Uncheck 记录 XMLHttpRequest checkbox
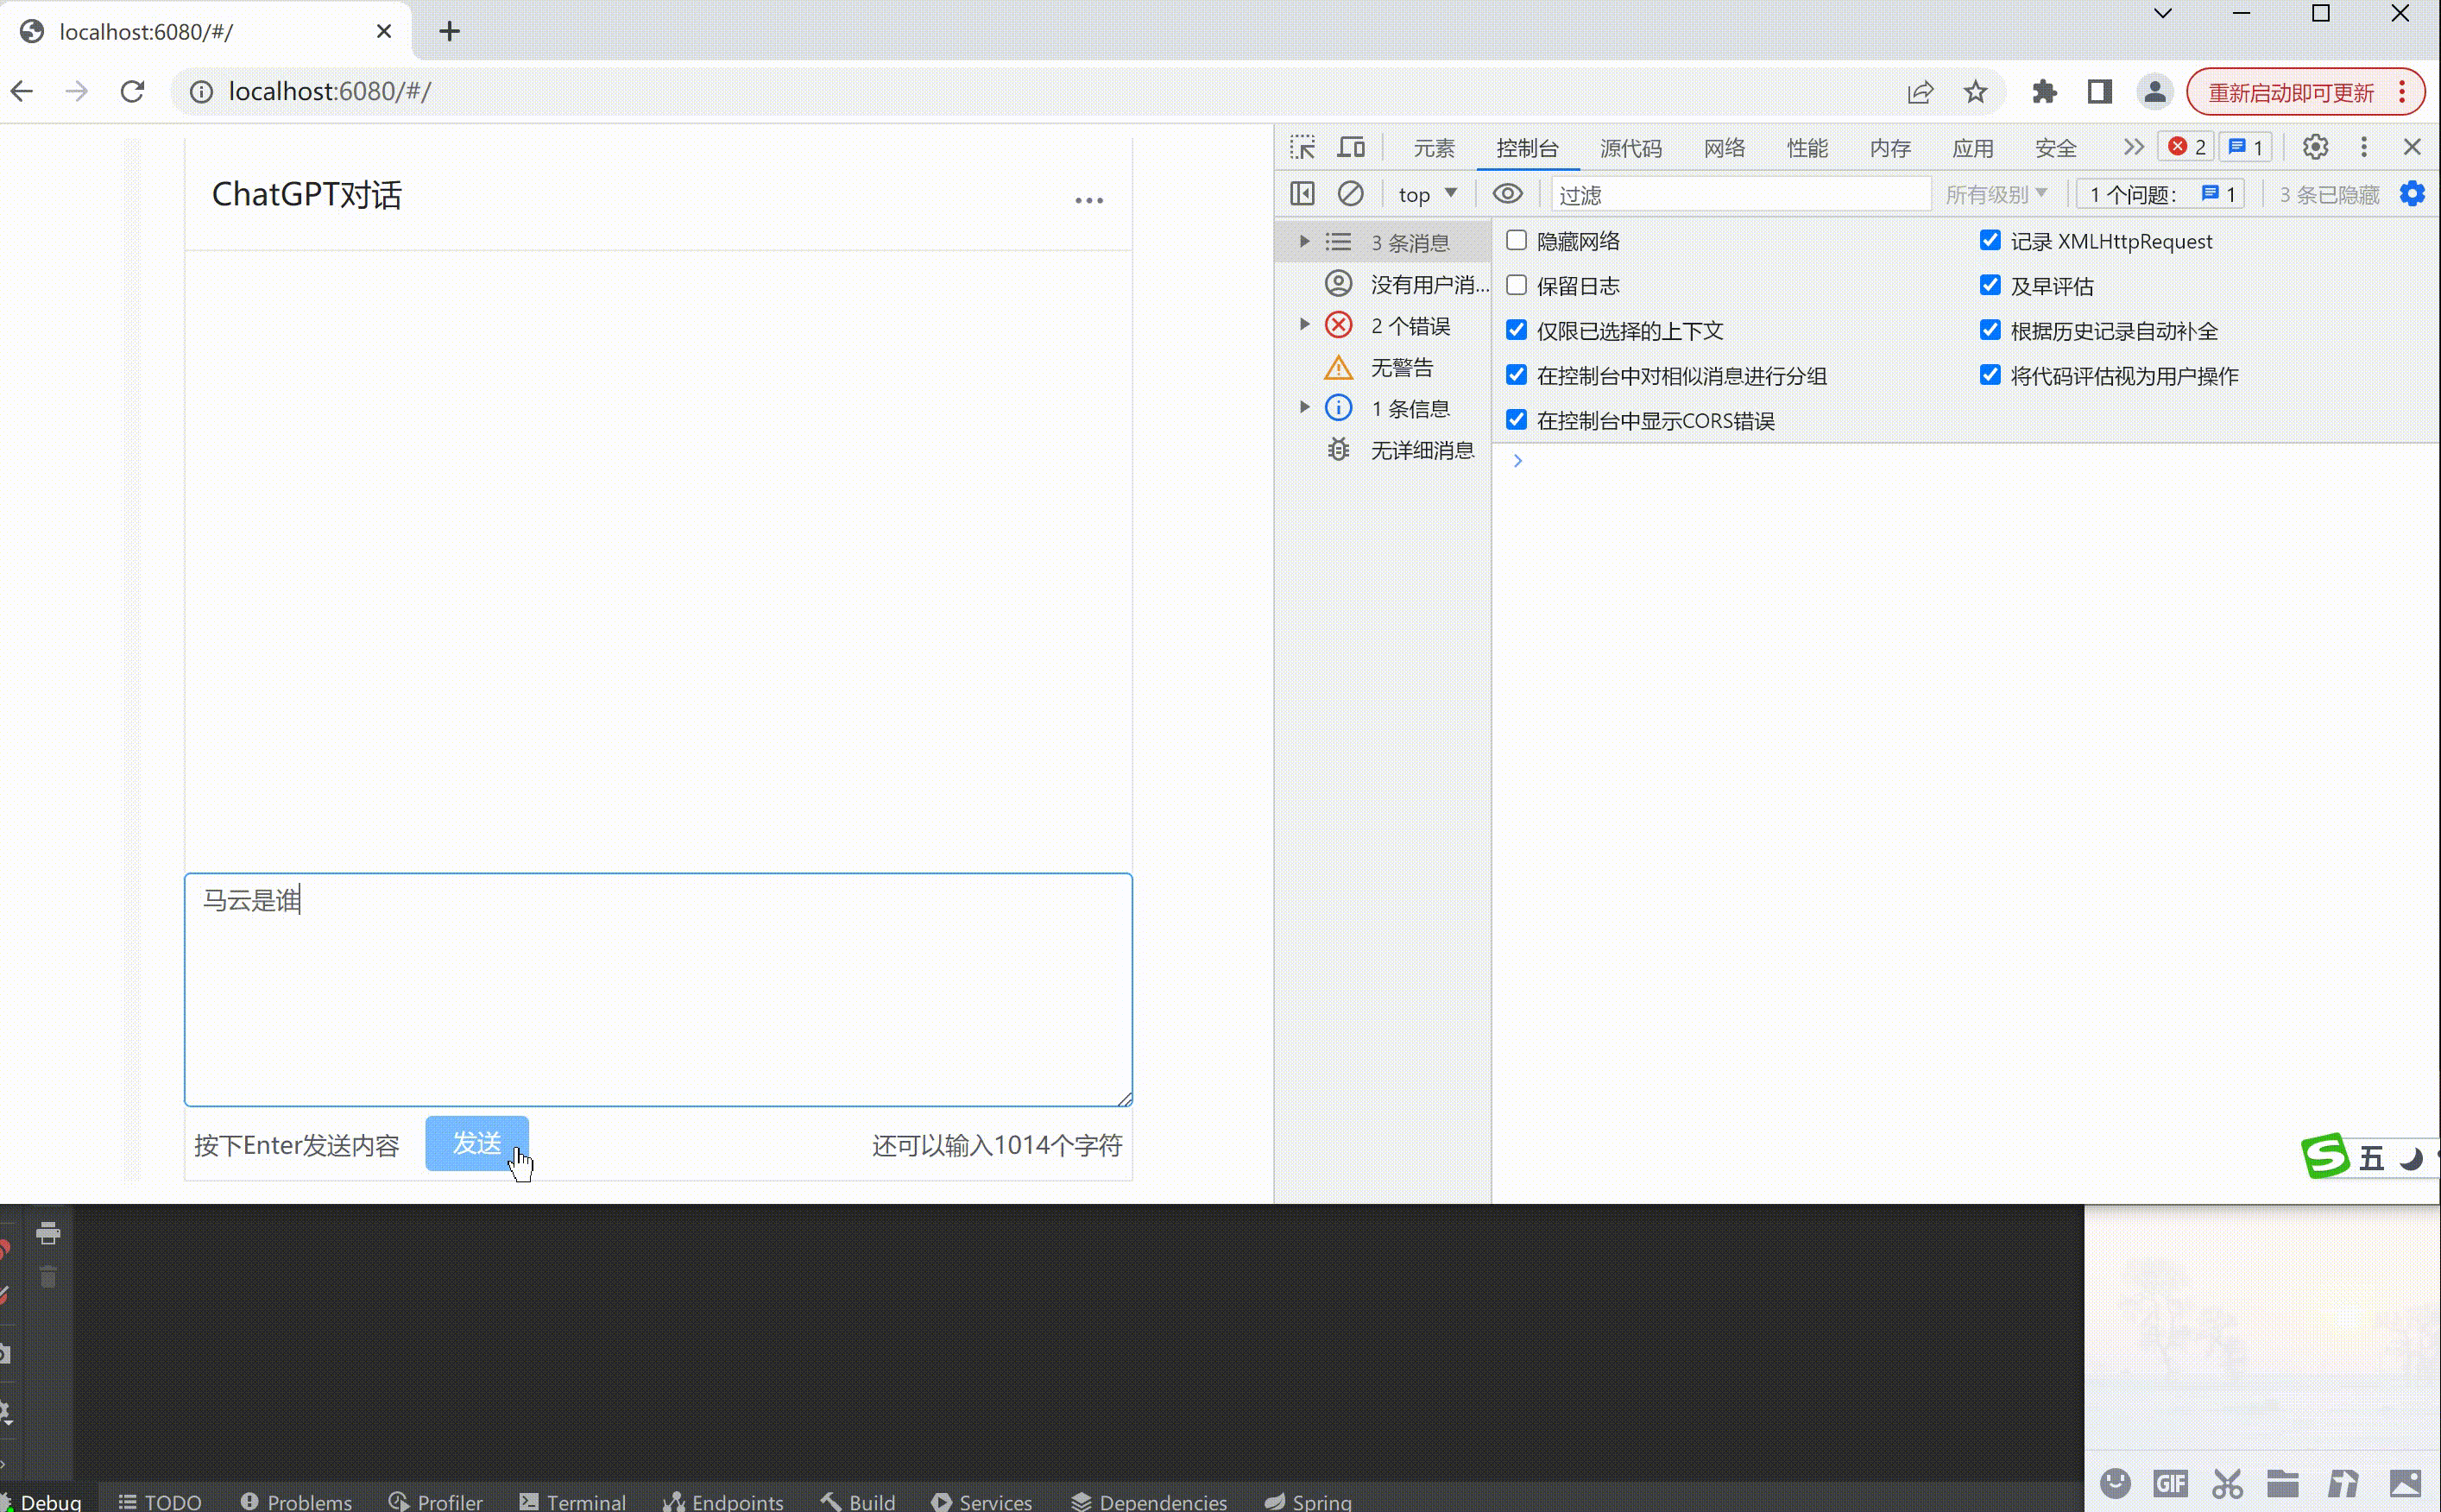Screen dimensions: 2441x1512 1990,240
